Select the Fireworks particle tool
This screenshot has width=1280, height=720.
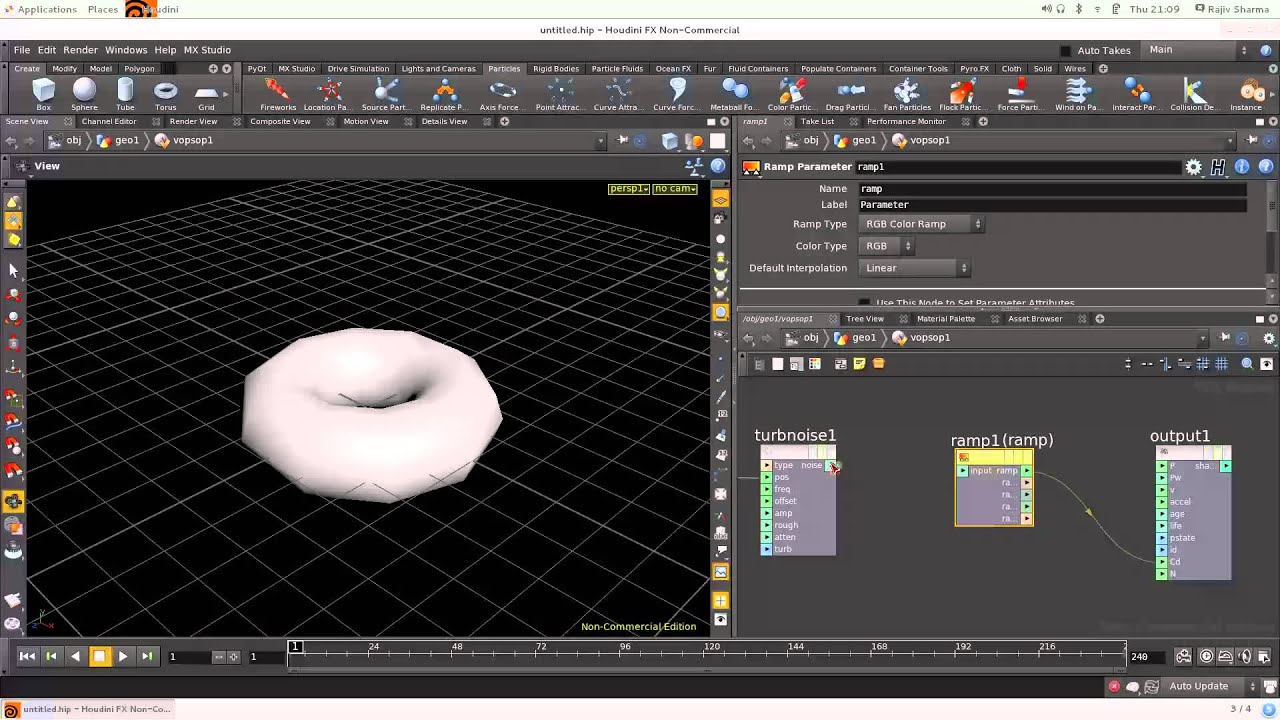278,95
